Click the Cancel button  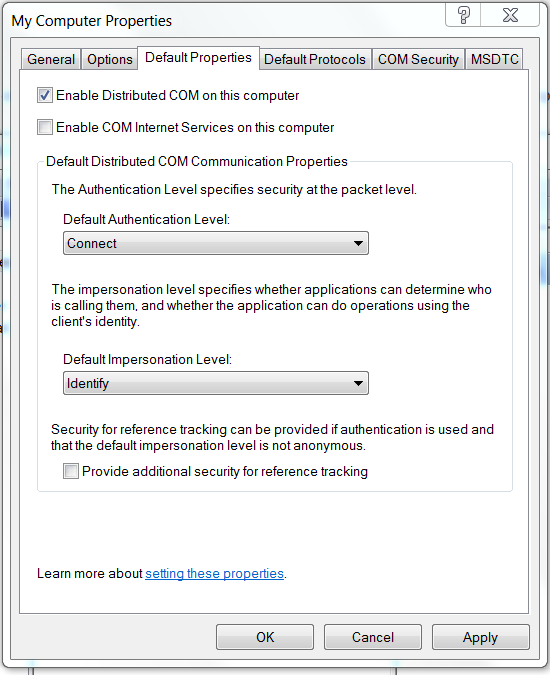373,637
